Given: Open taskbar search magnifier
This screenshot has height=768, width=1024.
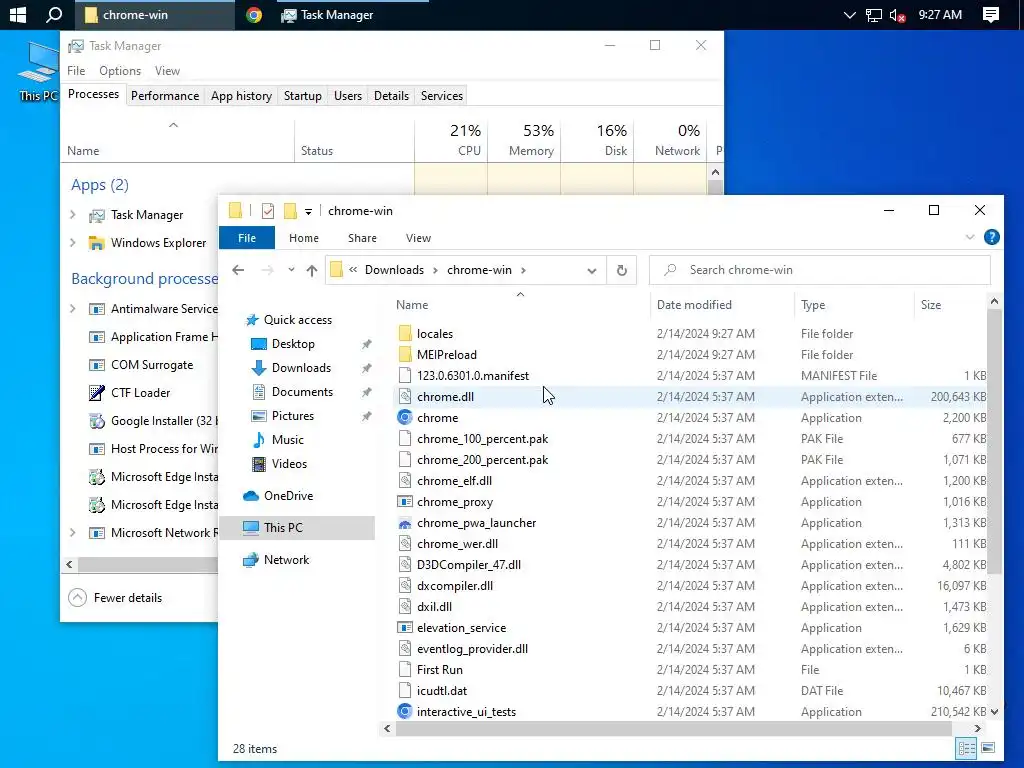Looking at the screenshot, I should (54, 14).
